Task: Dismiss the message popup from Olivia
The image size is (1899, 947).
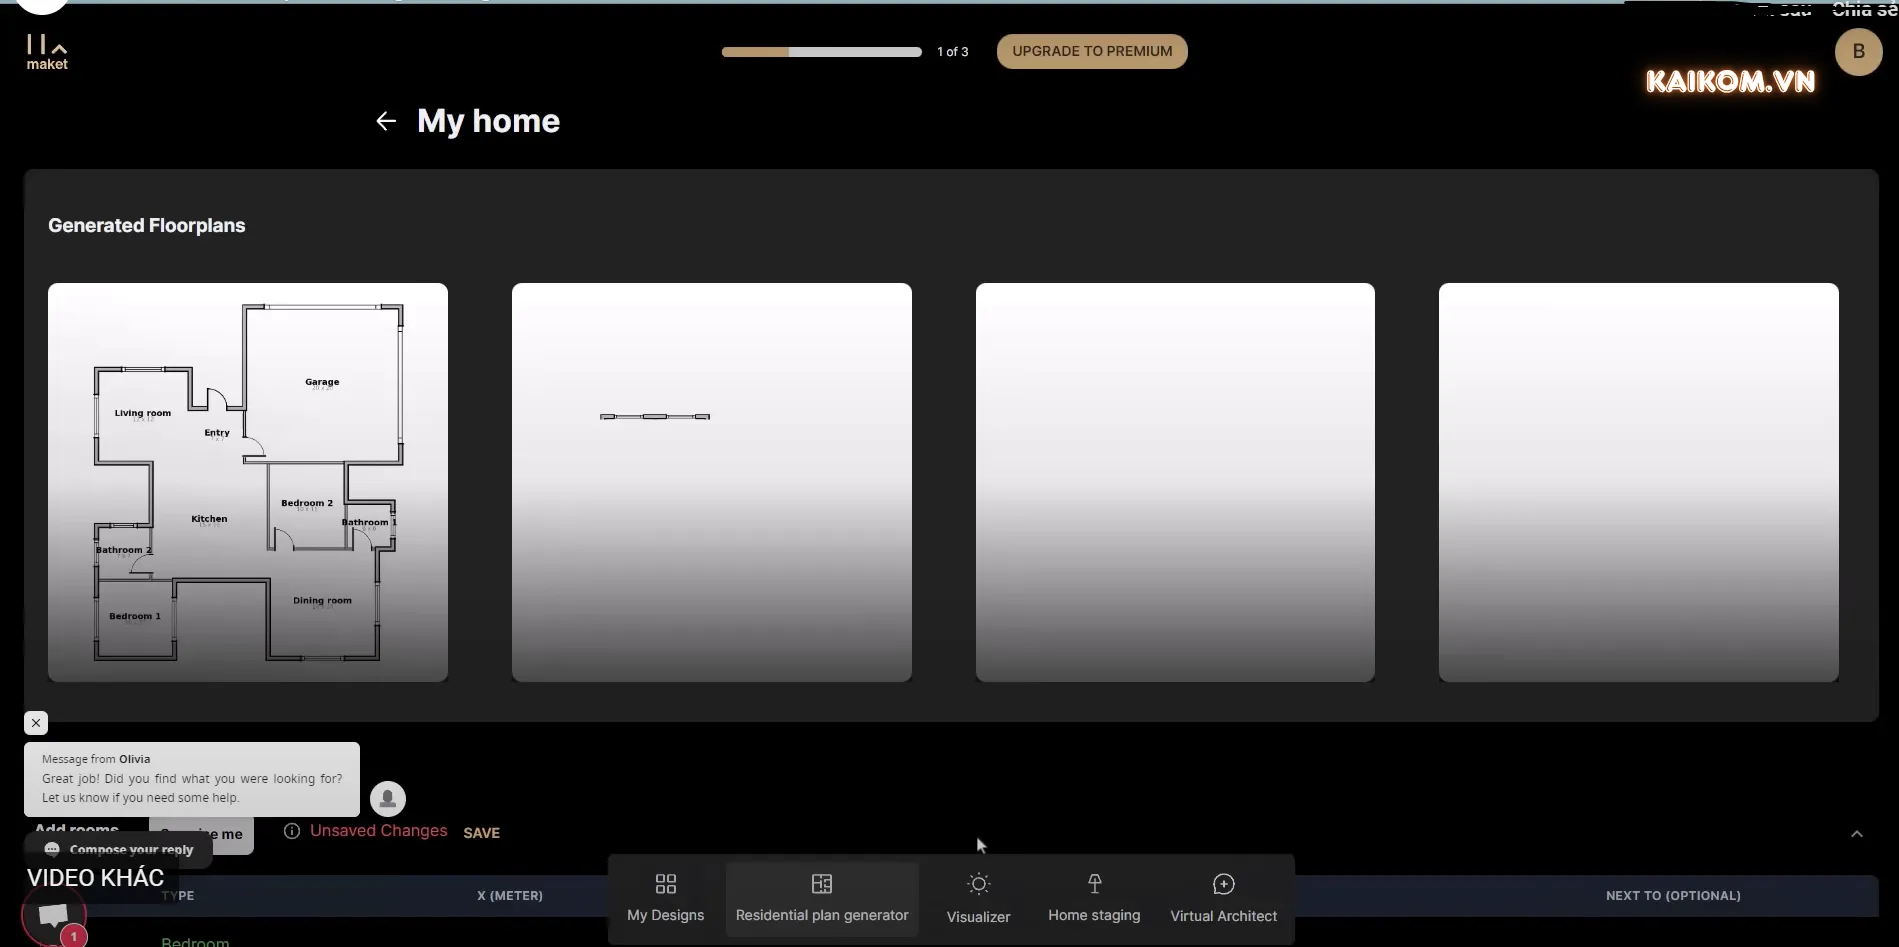Action: coord(36,722)
